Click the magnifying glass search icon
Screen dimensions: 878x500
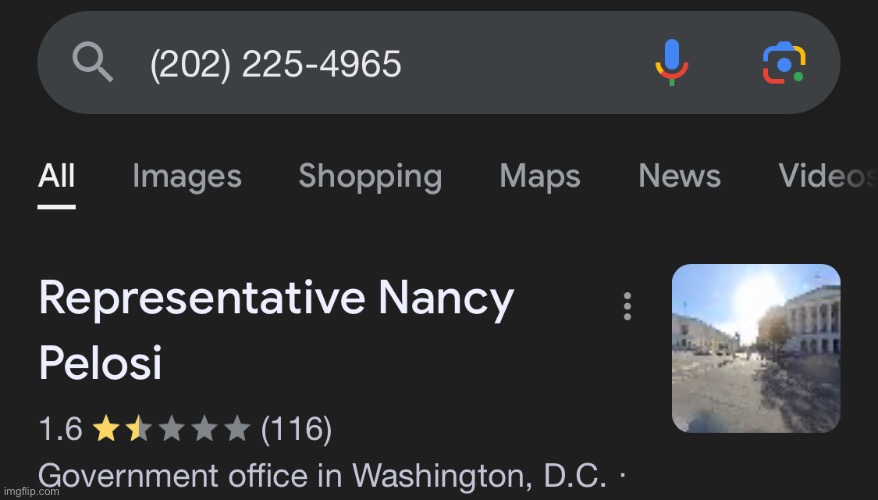93,64
